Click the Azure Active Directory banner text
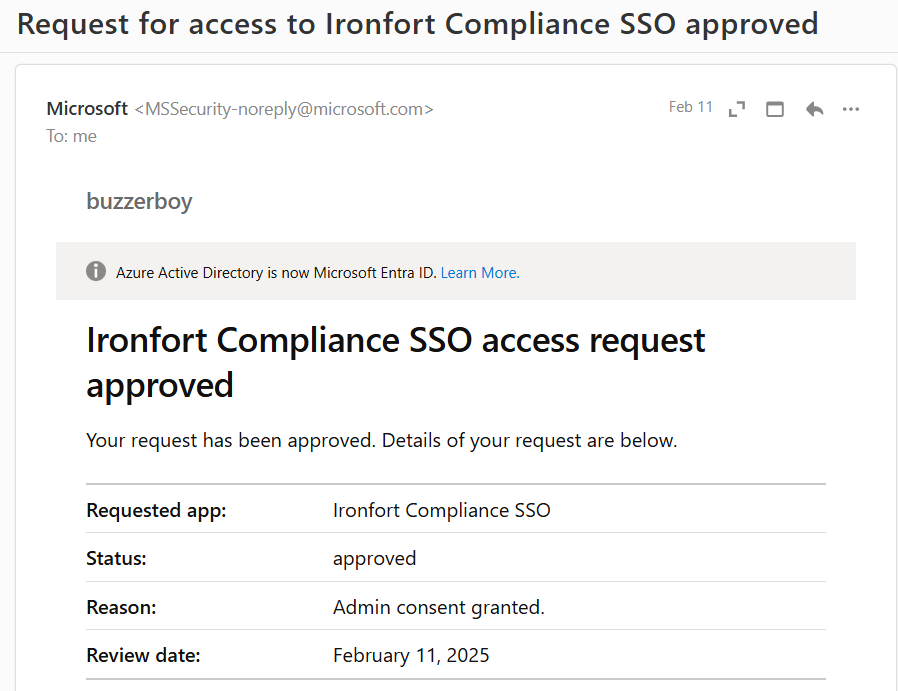 coord(276,272)
